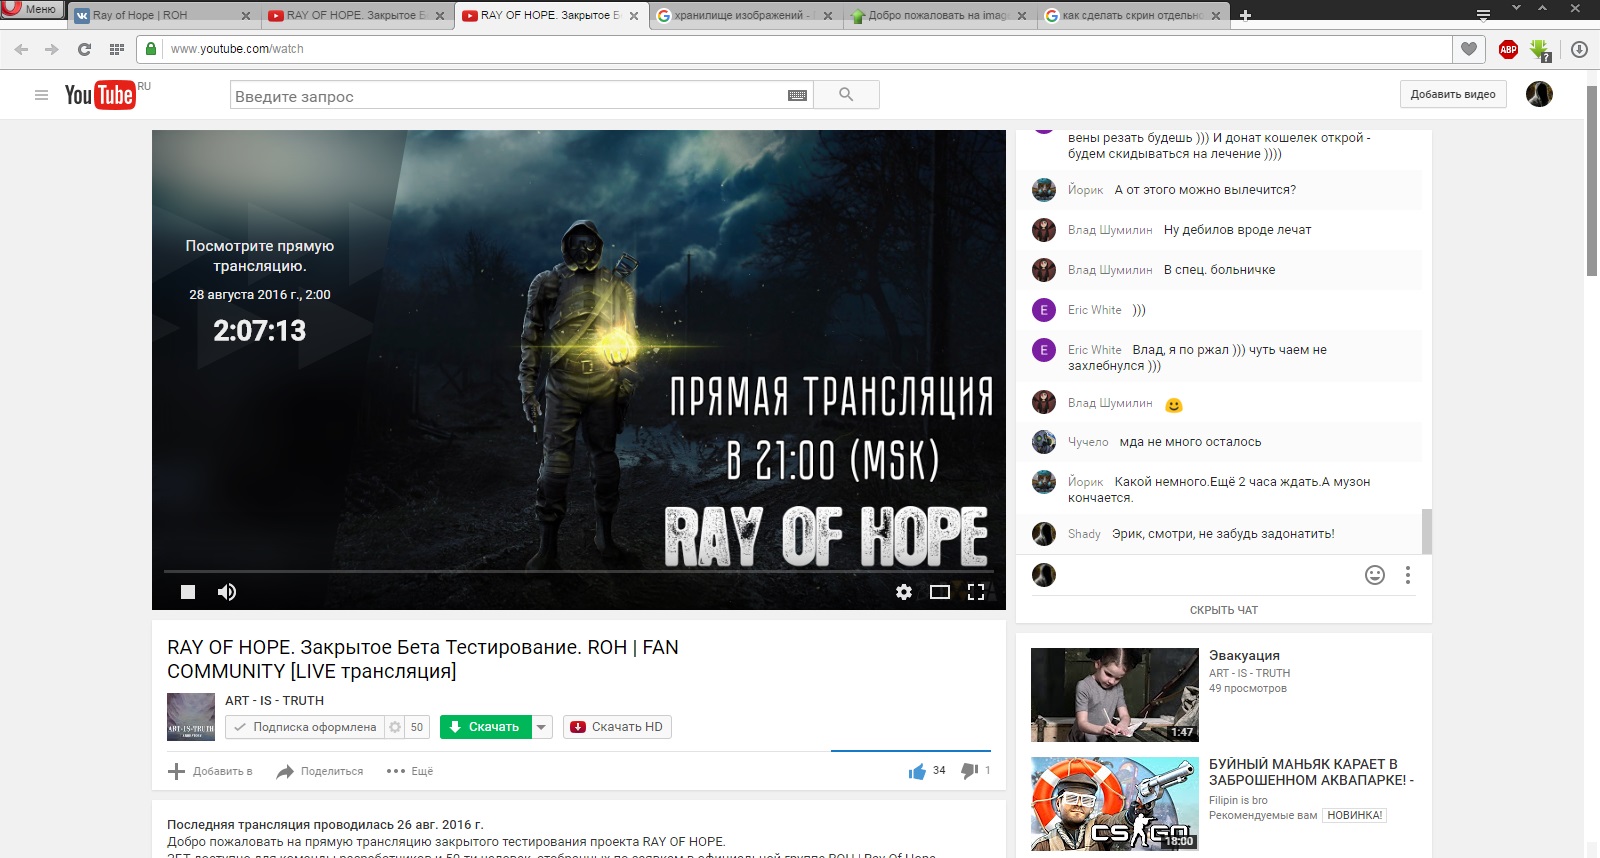Open the Эвакуация video thumbnail
Screen dimensions: 1600x858
1115,695
